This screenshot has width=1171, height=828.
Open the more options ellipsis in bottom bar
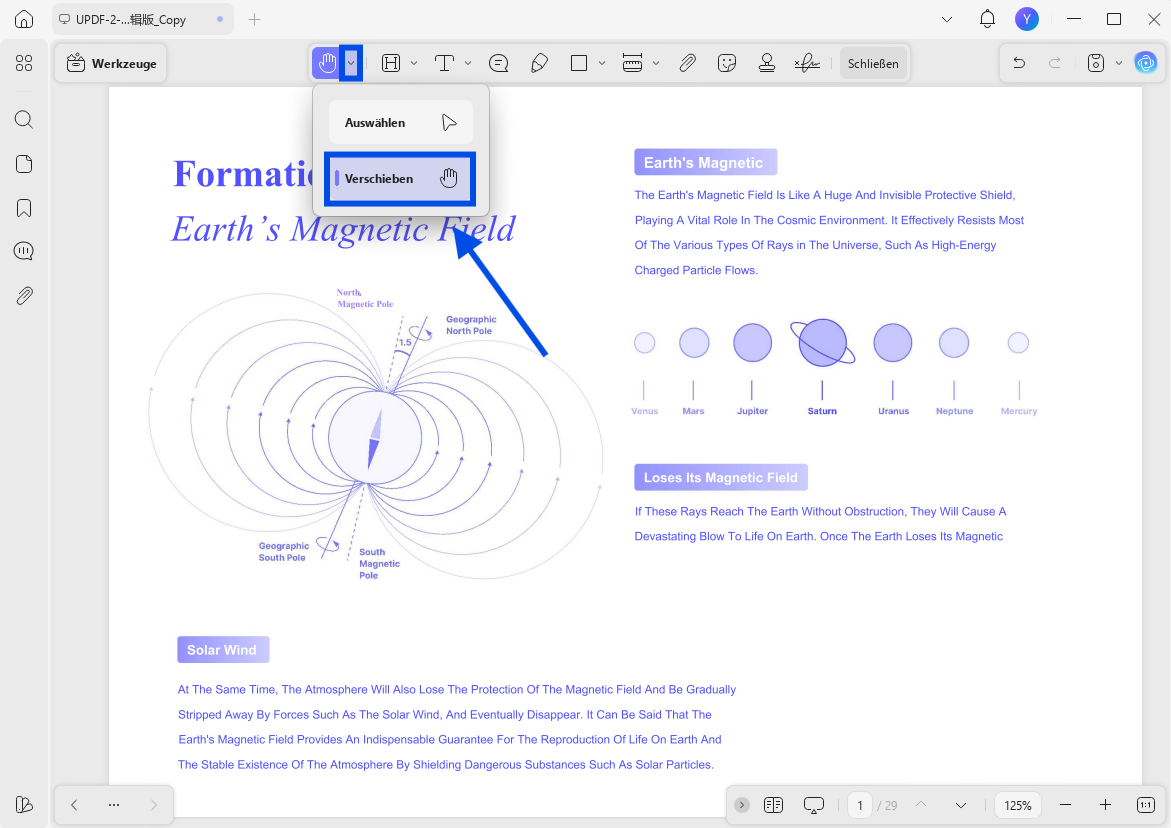point(114,805)
